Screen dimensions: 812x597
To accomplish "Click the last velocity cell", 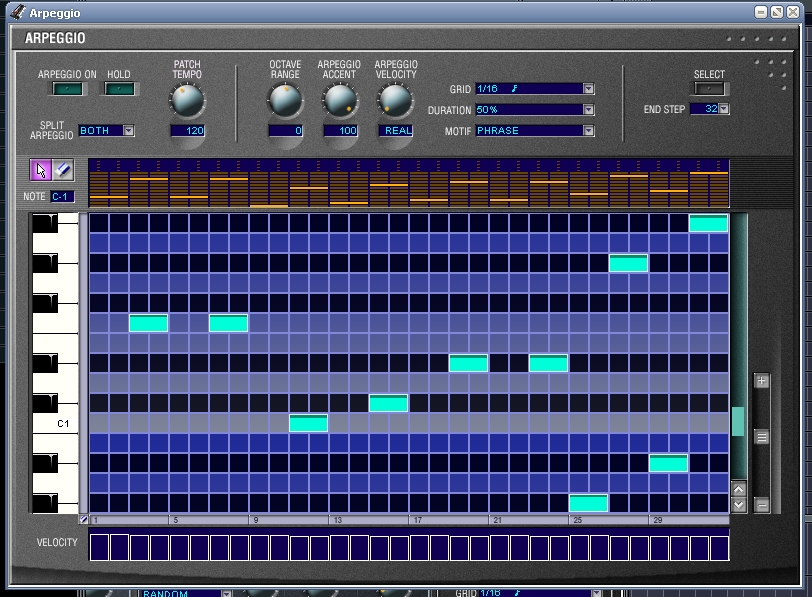I will [x=719, y=548].
